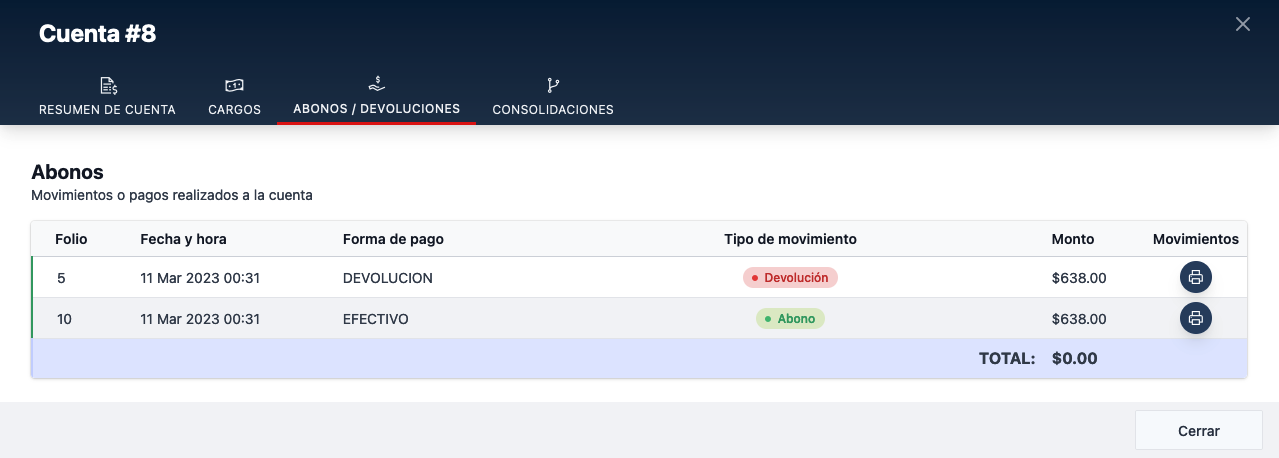
Task: Select the Abonos / Devoluciones tab label
Action: [x=376, y=108]
